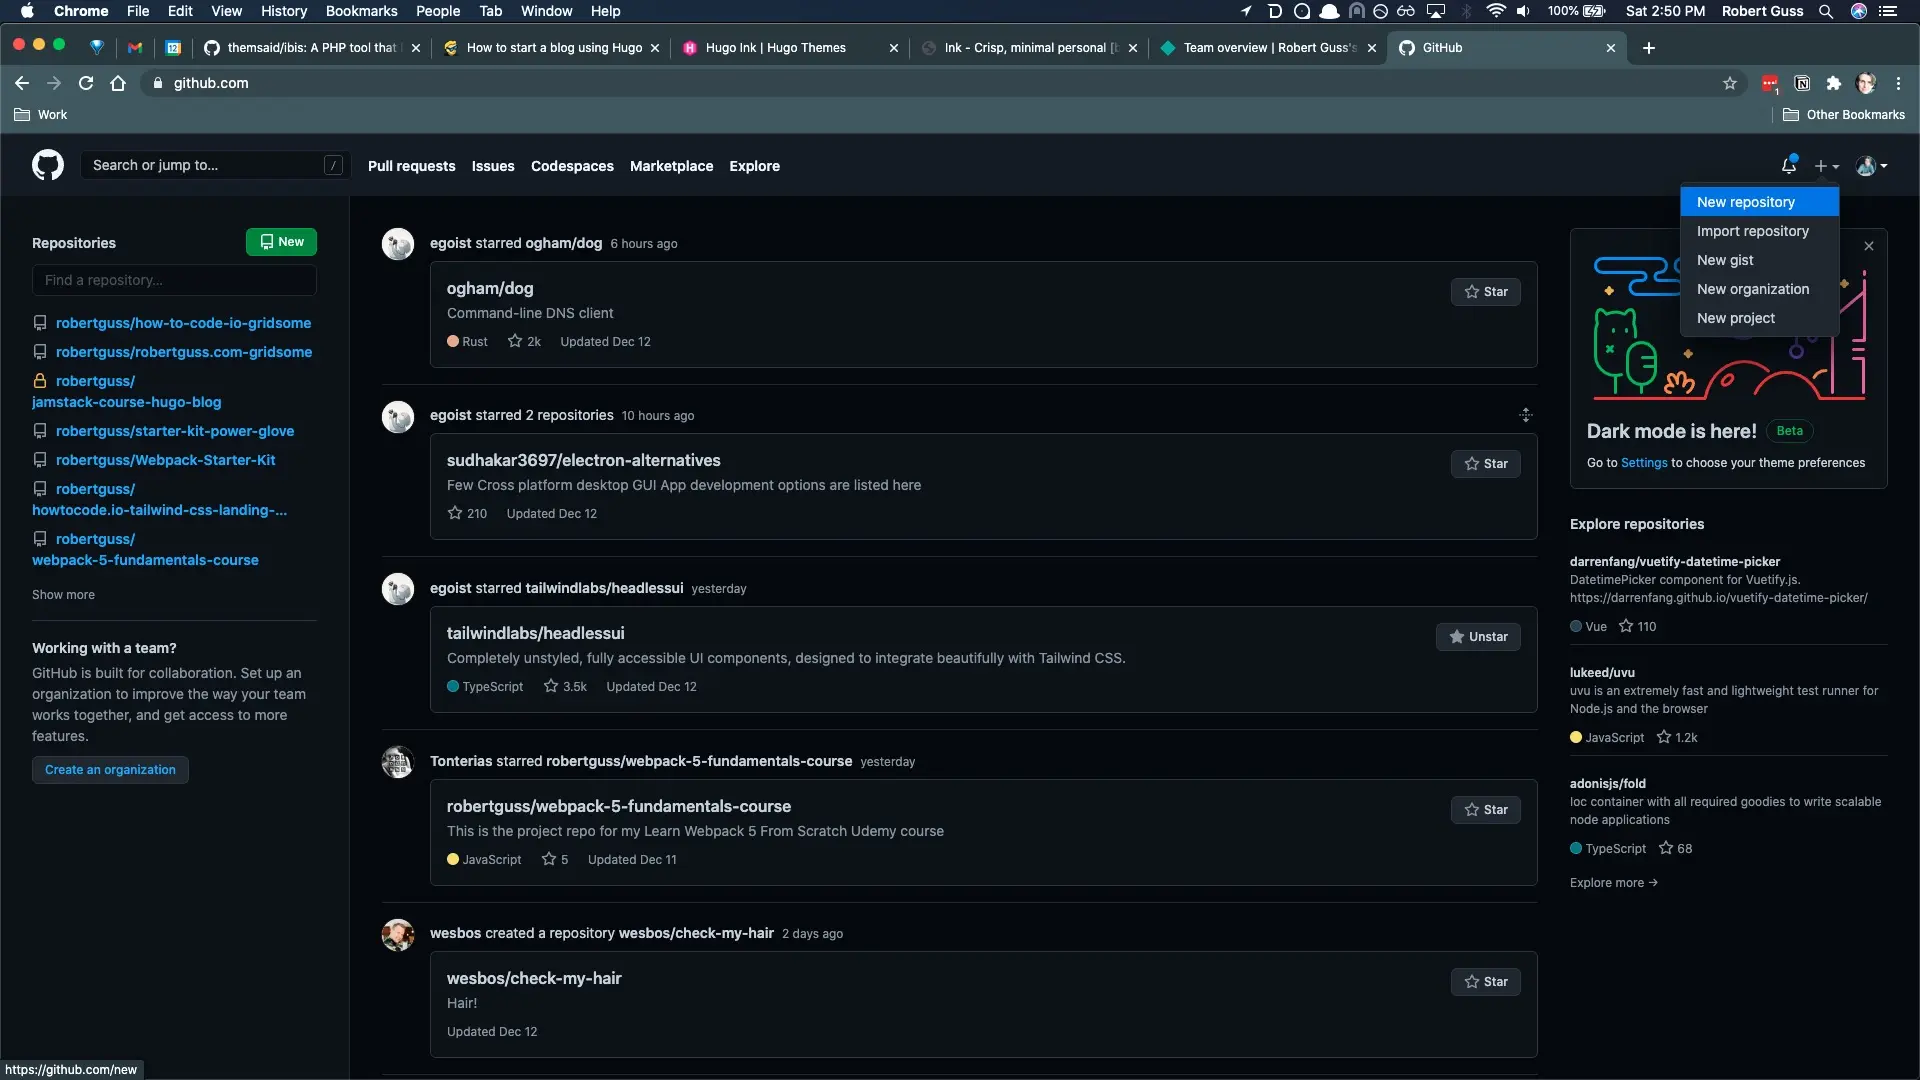Screen dimensions: 1920x1080
Task: Switch to Team overview Robert Guss tab
Action: [x=1268, y=48]
